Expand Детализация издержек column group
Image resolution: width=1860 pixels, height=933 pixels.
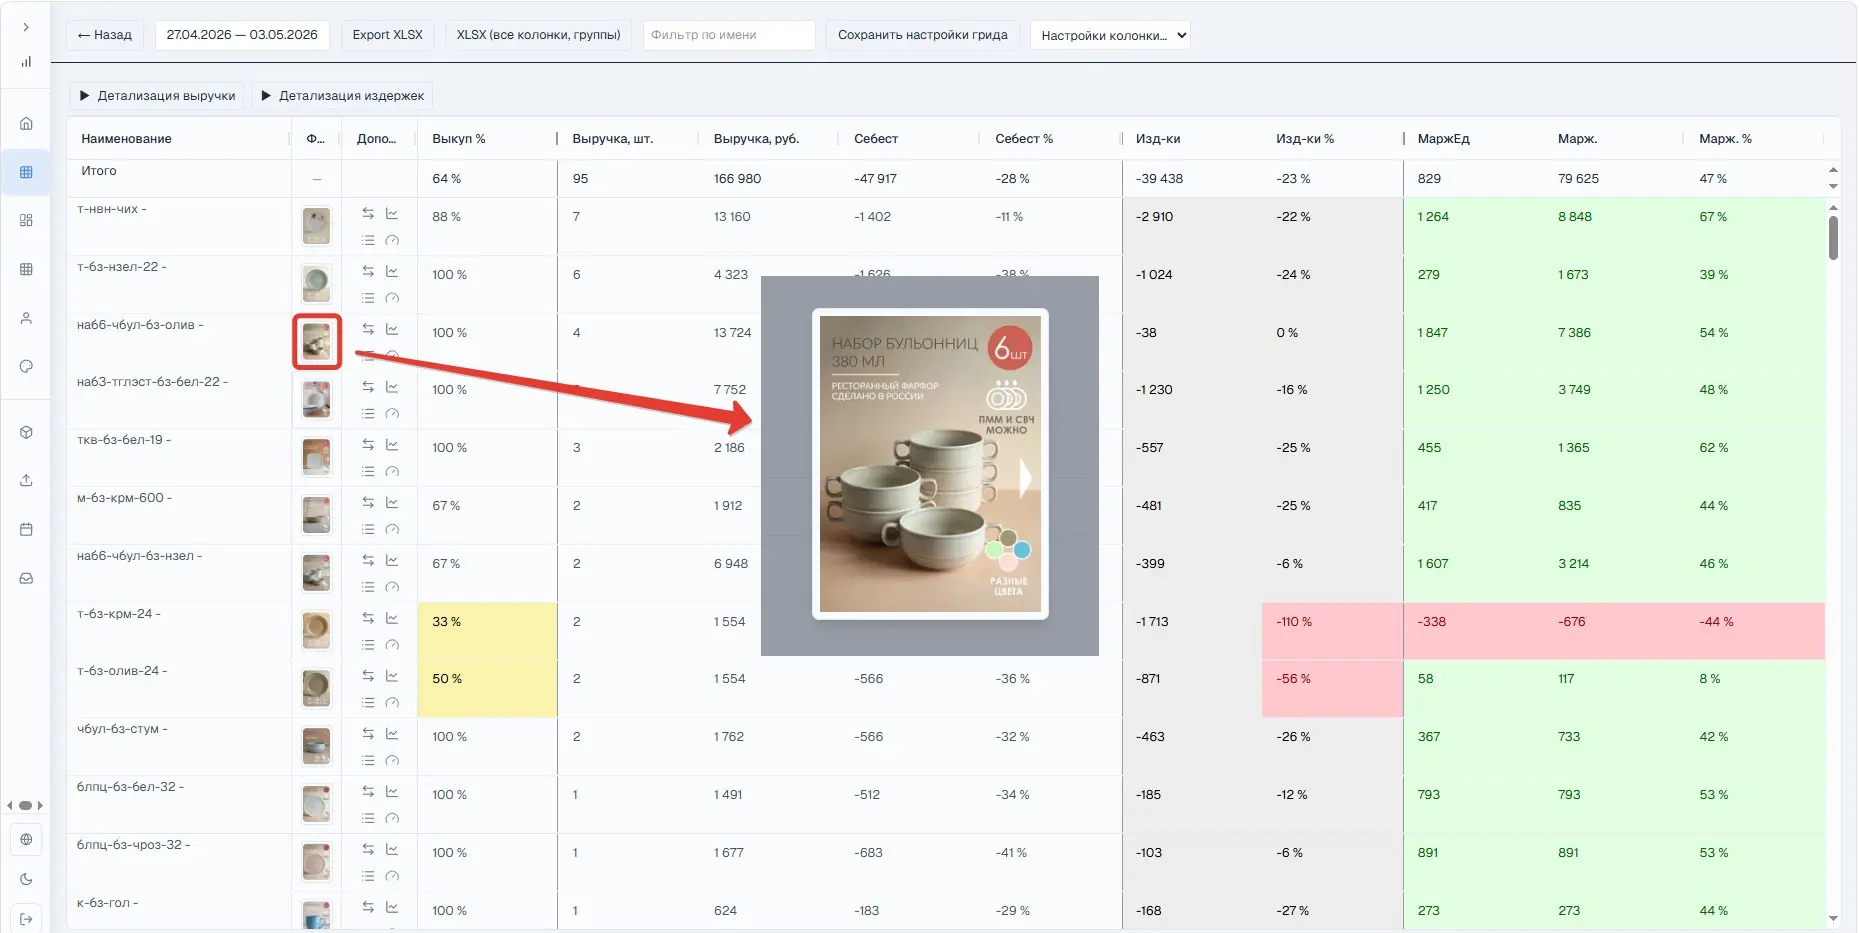pos(342,96)
